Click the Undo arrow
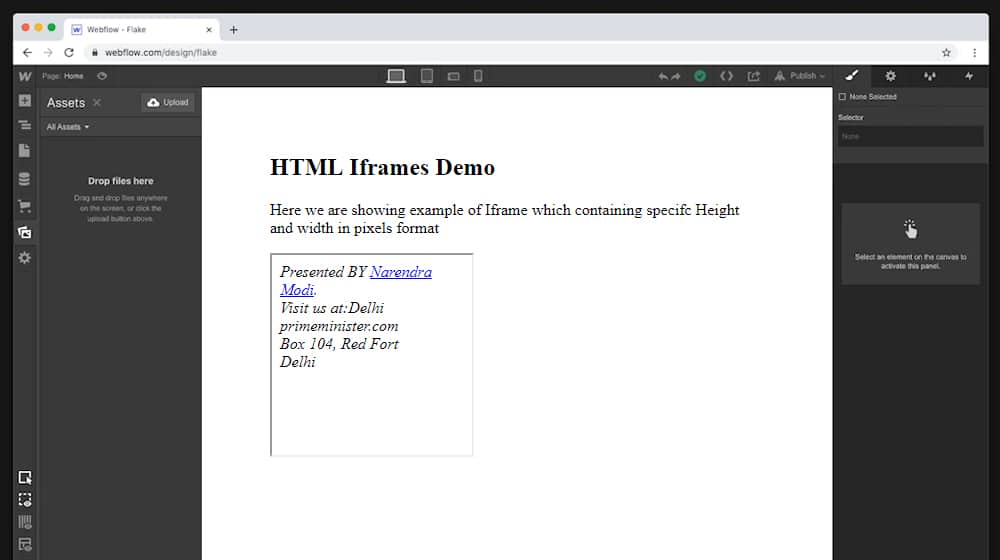The image size is (1000, 560). (x=663, y=77)
